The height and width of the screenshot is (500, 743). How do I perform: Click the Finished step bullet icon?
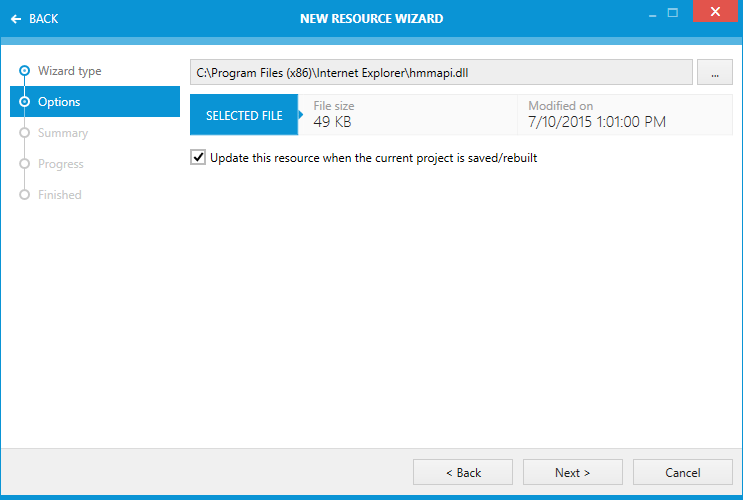pos(25,195)
